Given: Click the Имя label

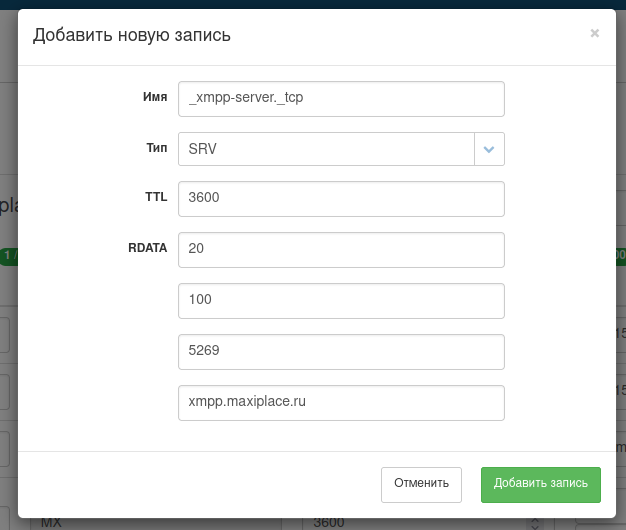Looking at the screenshot, I should coord(155,97).
